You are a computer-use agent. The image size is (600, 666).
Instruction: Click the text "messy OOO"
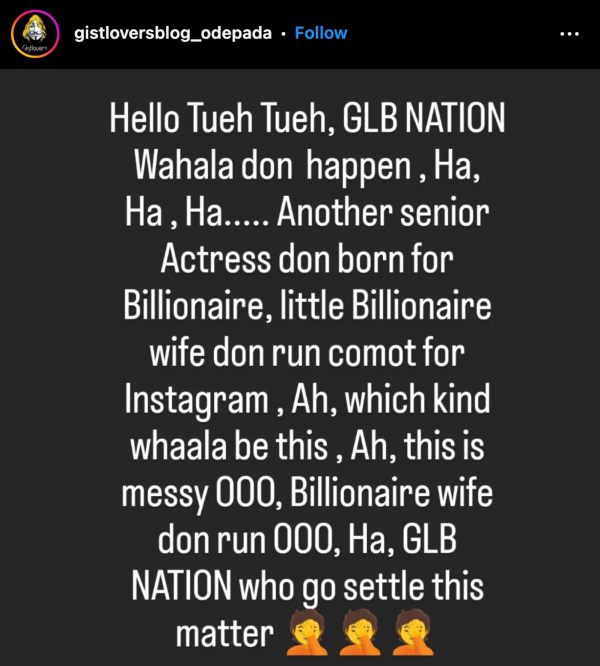pyautogui.click(x=202, y=494)
